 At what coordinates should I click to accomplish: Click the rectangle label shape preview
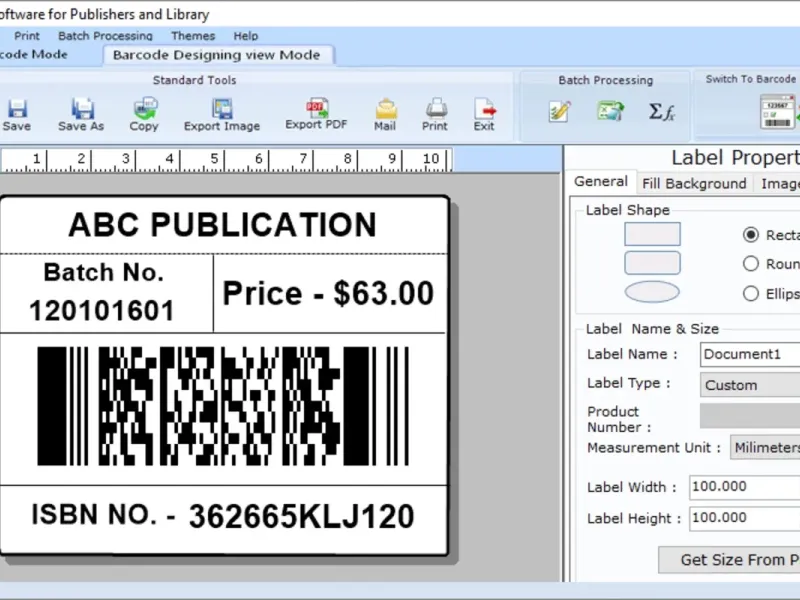point(653,234)
